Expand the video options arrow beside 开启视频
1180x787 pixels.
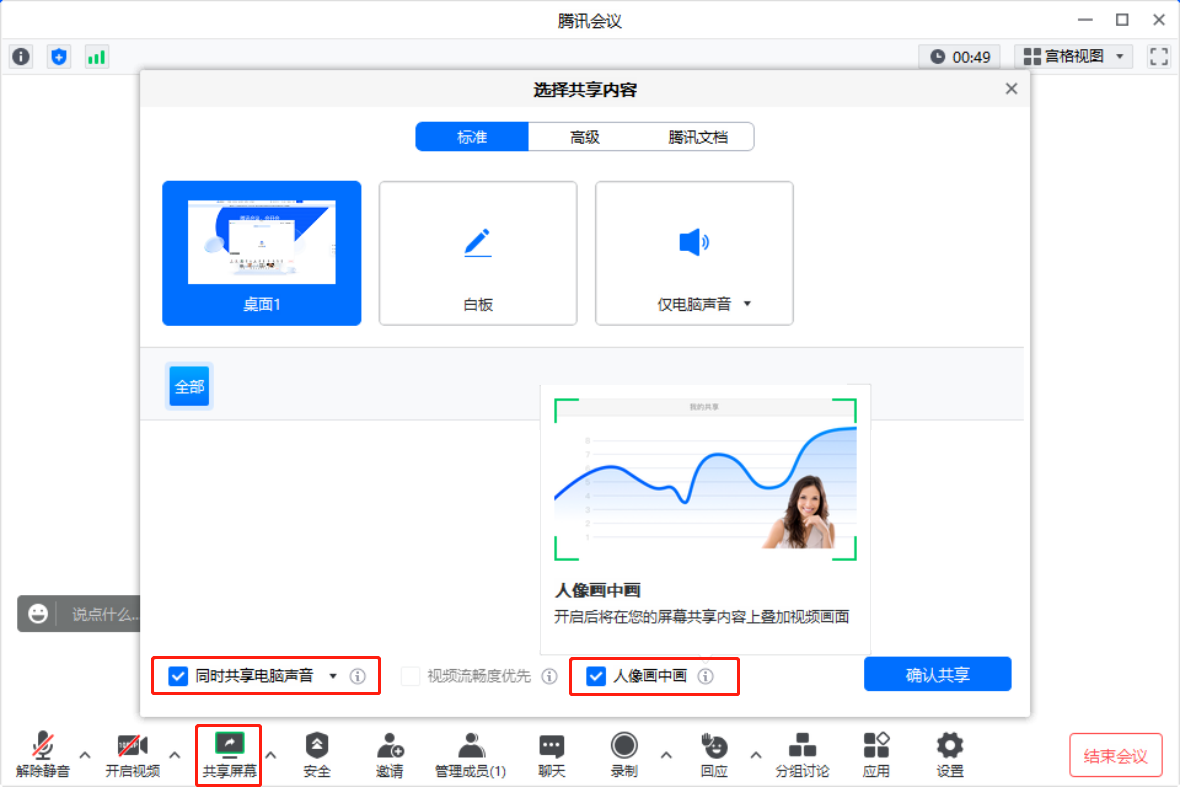[x=175, y=755]
